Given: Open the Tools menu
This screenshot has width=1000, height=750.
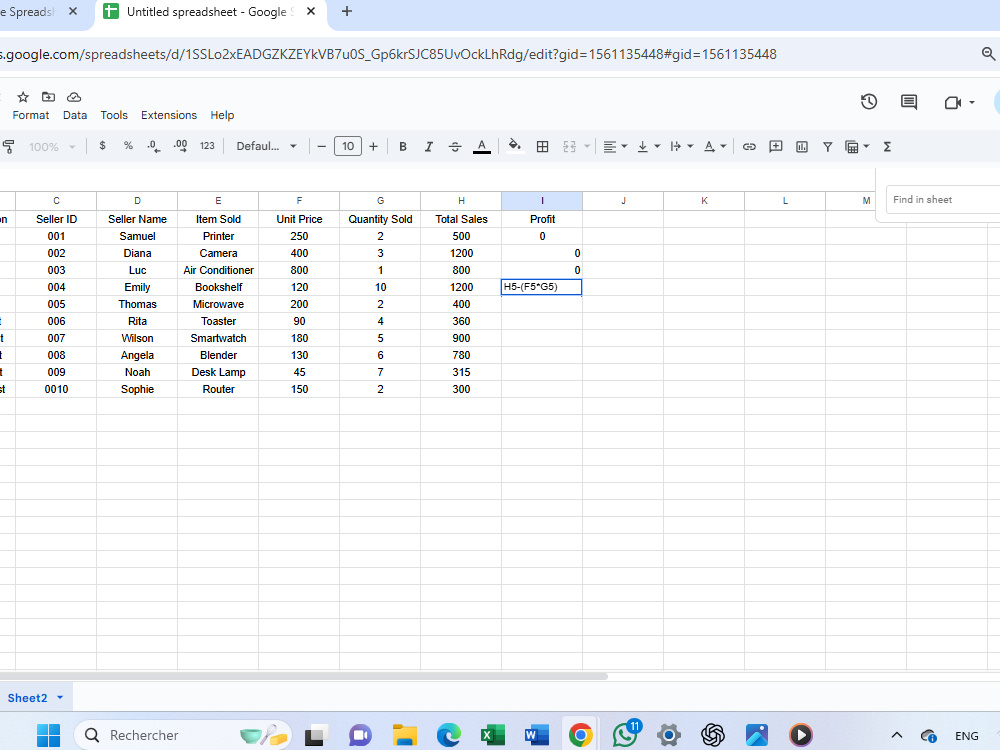Looking at the screenshot, I should tap(114, 115).
